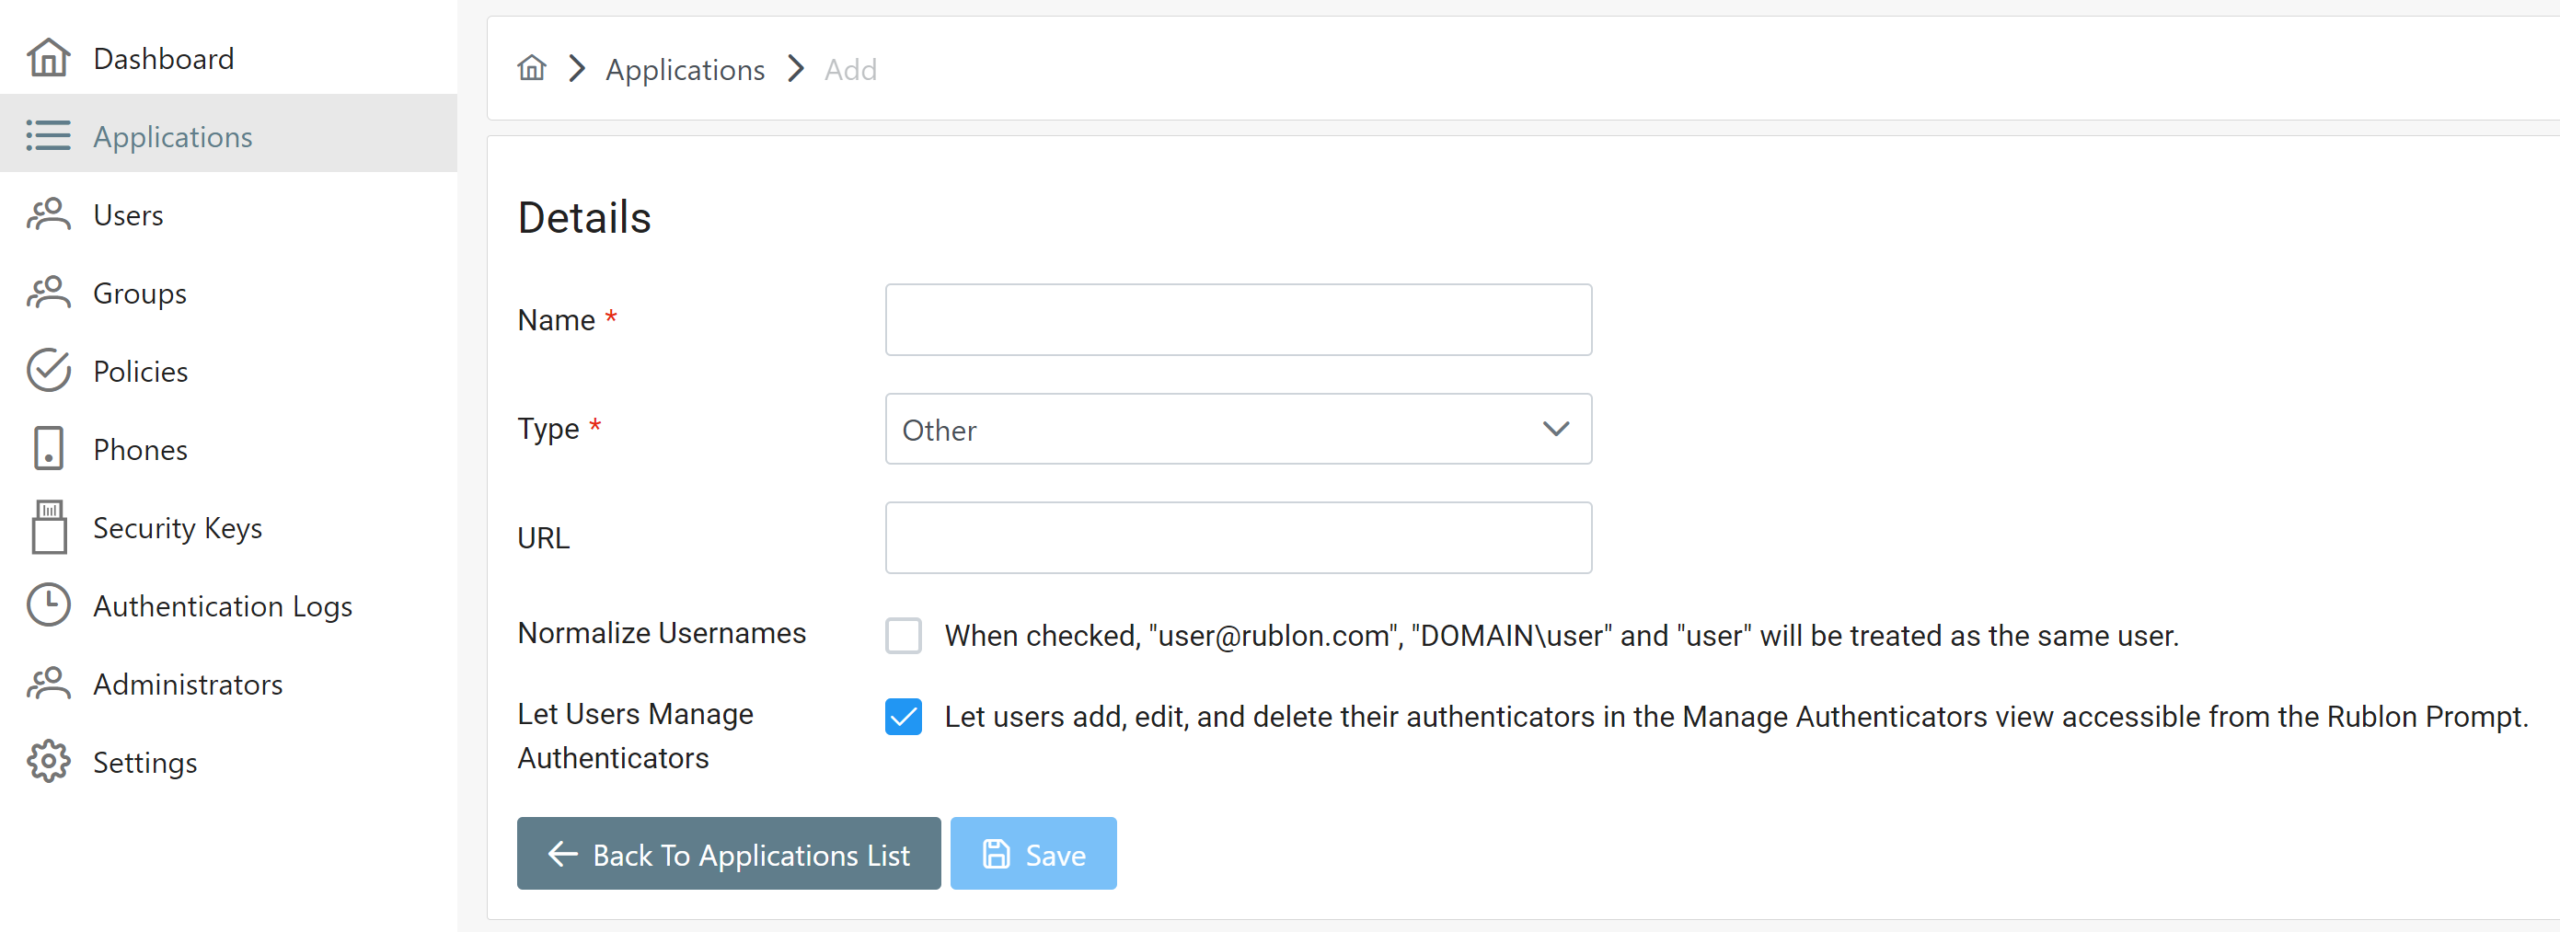The image size is (2560, 932).
Task: Enable the Normalize Usernames checkbox
Action: (903, 635)
